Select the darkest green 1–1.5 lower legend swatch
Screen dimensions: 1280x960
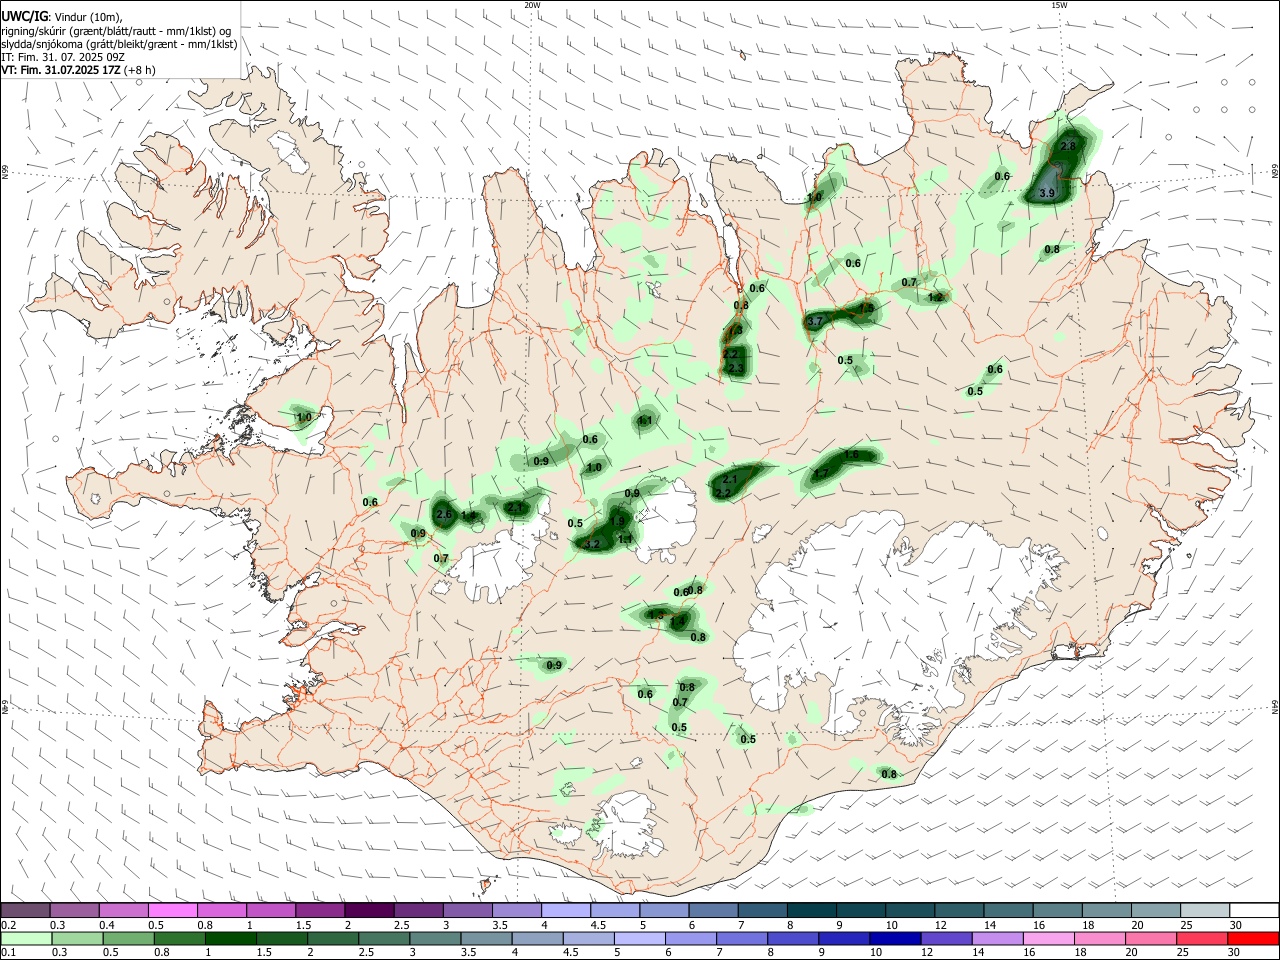click(230, 938)
